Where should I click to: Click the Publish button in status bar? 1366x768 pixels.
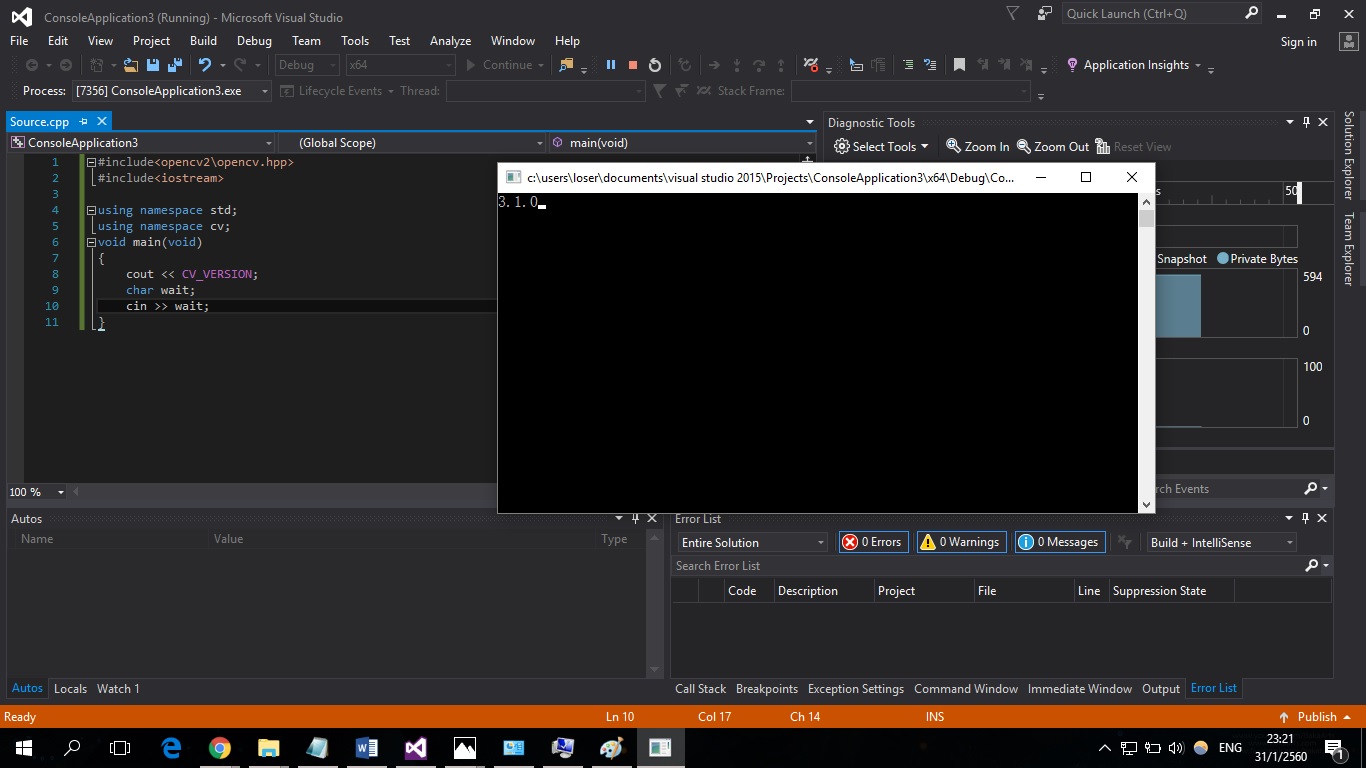[1316, 717]
